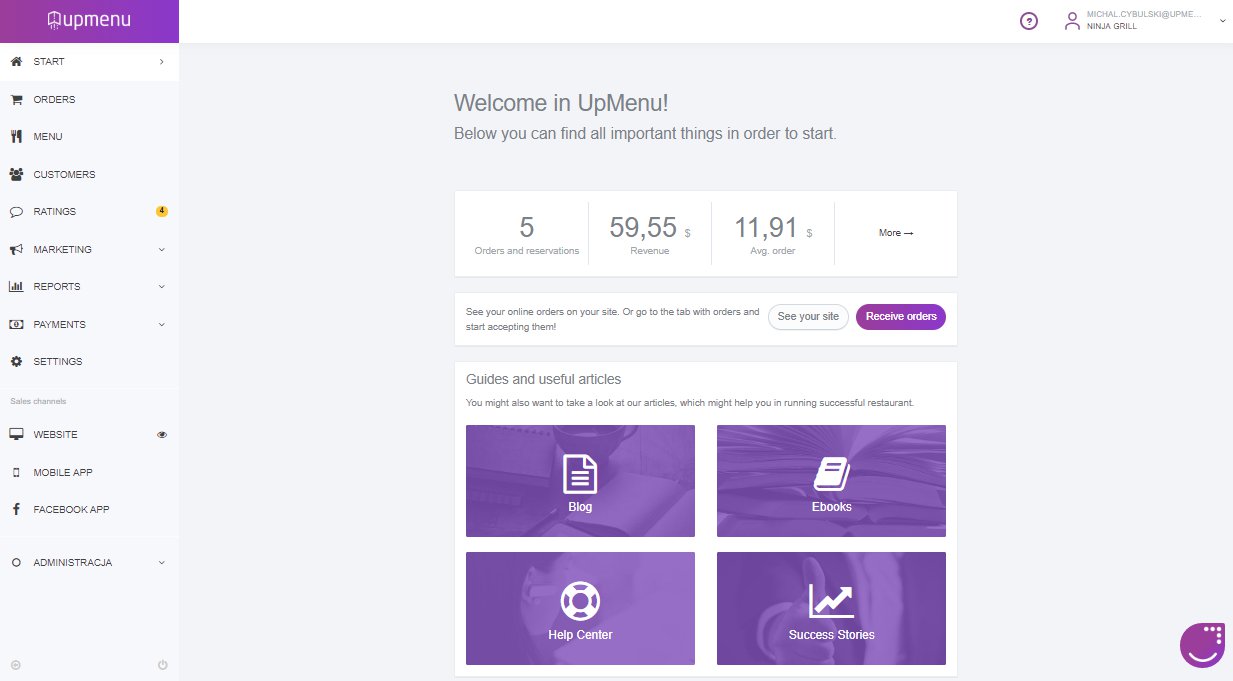Click the power logout icon
Screen dimensions: 1233x681
point(162,665)
